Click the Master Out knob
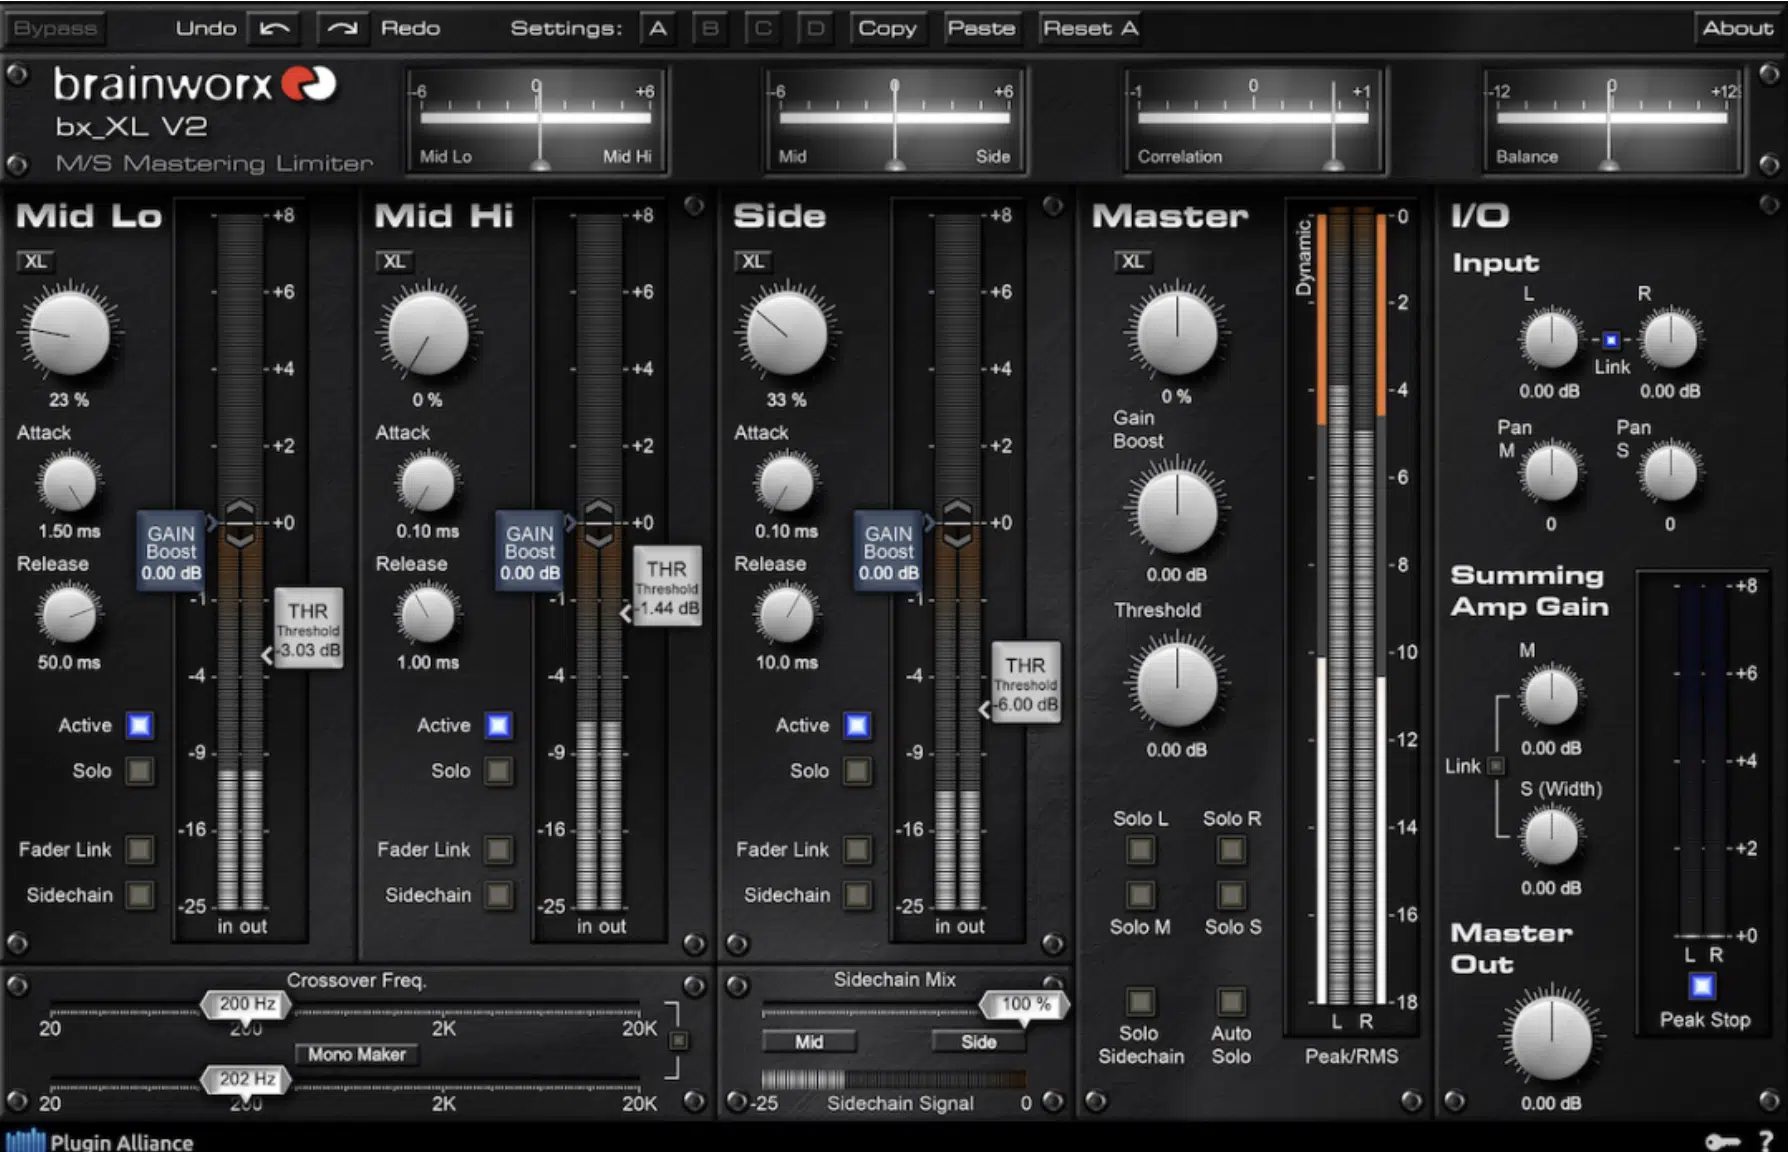The height and width of the screenshot is (1152, 1790). click(1551, 1038)
